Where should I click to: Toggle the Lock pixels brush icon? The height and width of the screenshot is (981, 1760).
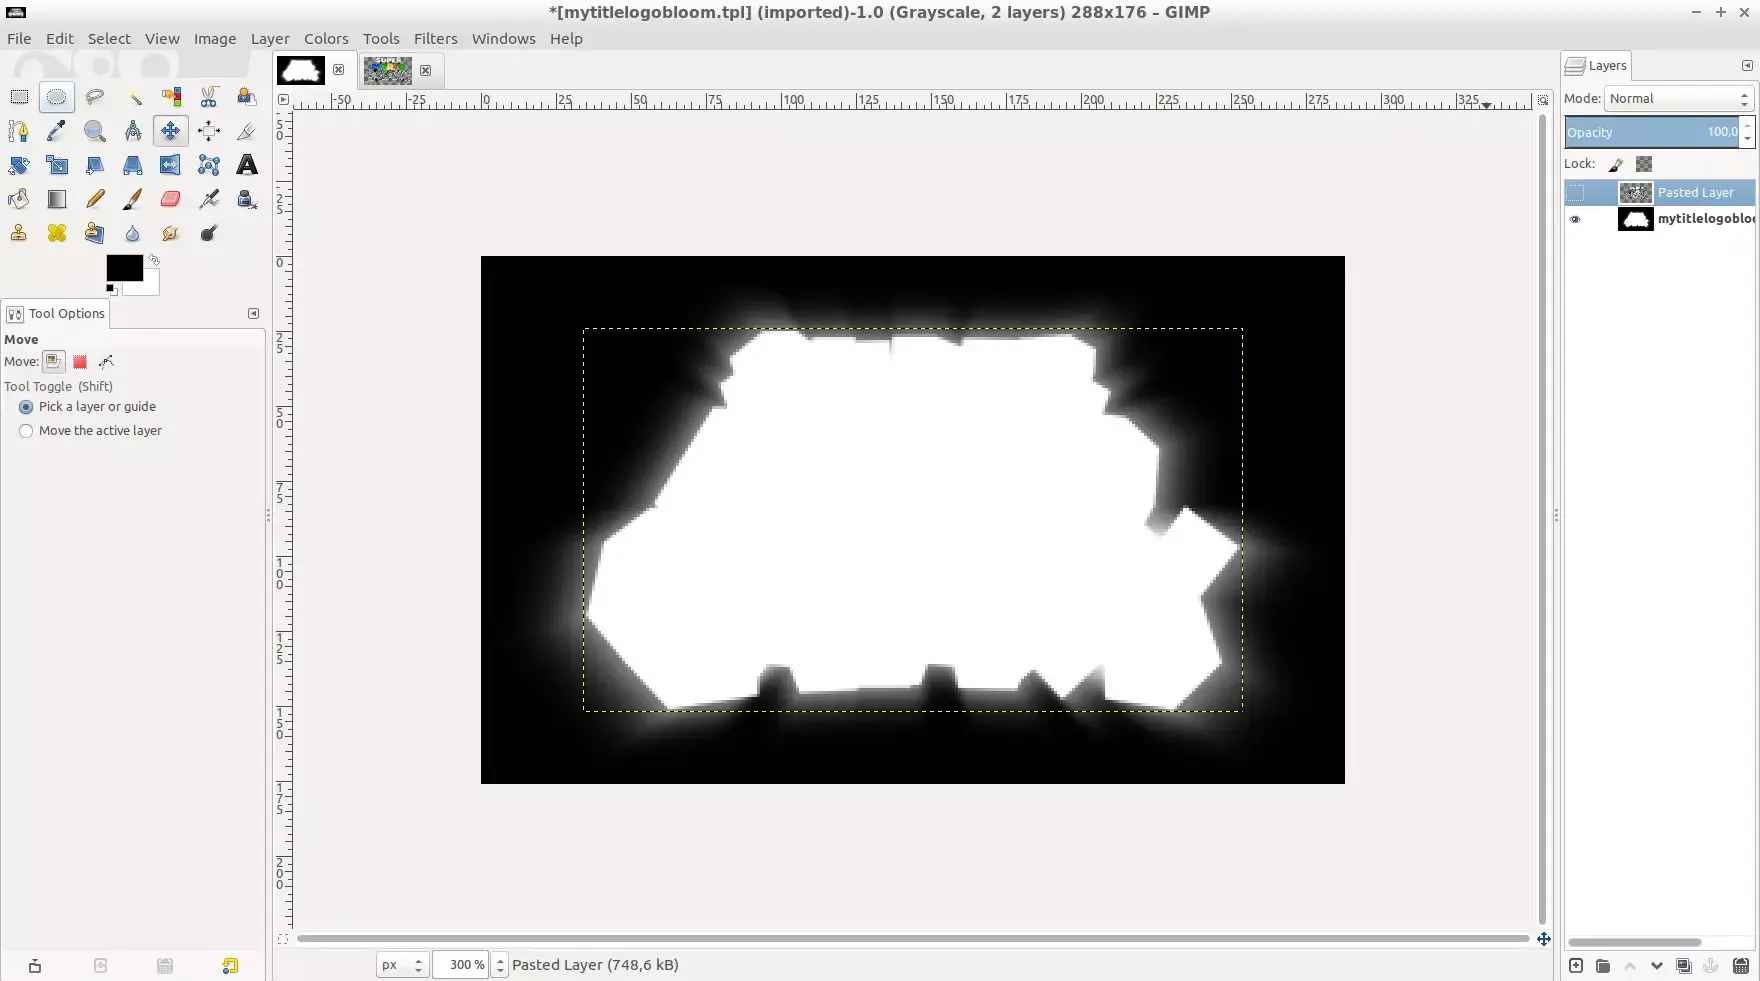(1616, 164)
